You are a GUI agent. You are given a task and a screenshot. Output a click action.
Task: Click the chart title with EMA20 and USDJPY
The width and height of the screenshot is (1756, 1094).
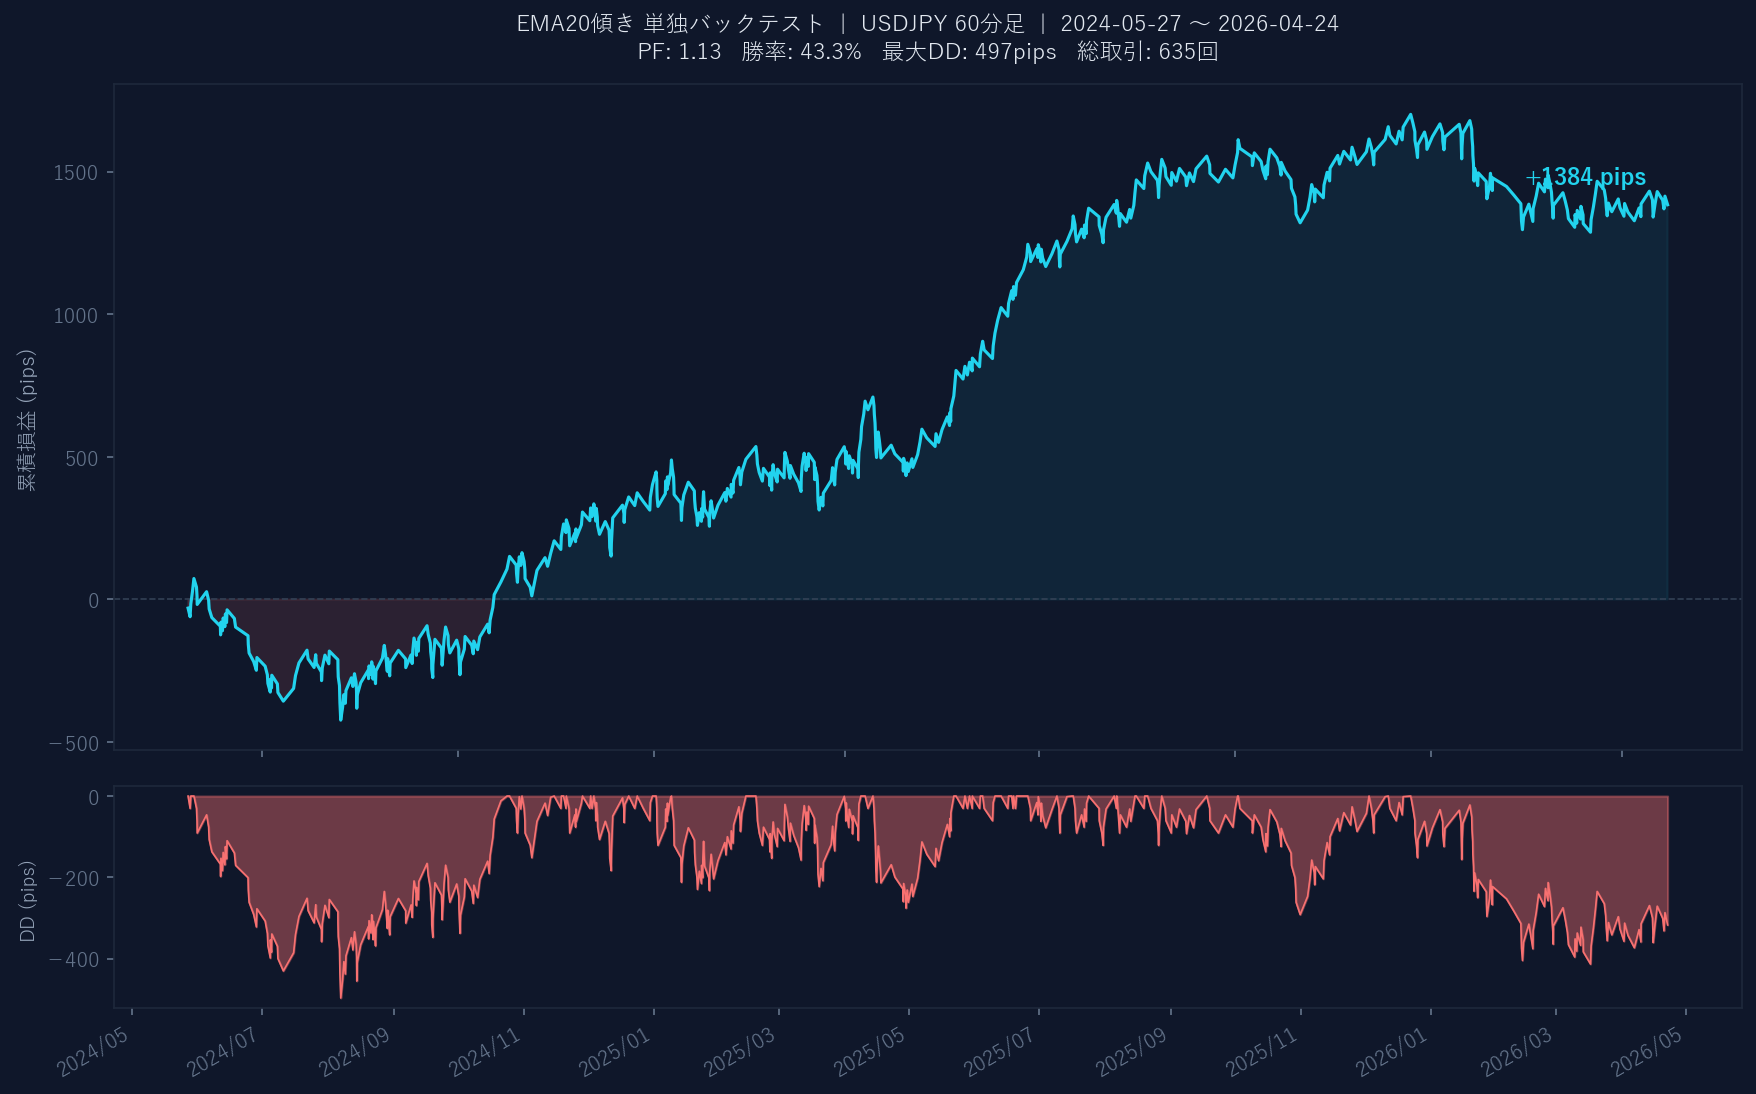point(926,23)
